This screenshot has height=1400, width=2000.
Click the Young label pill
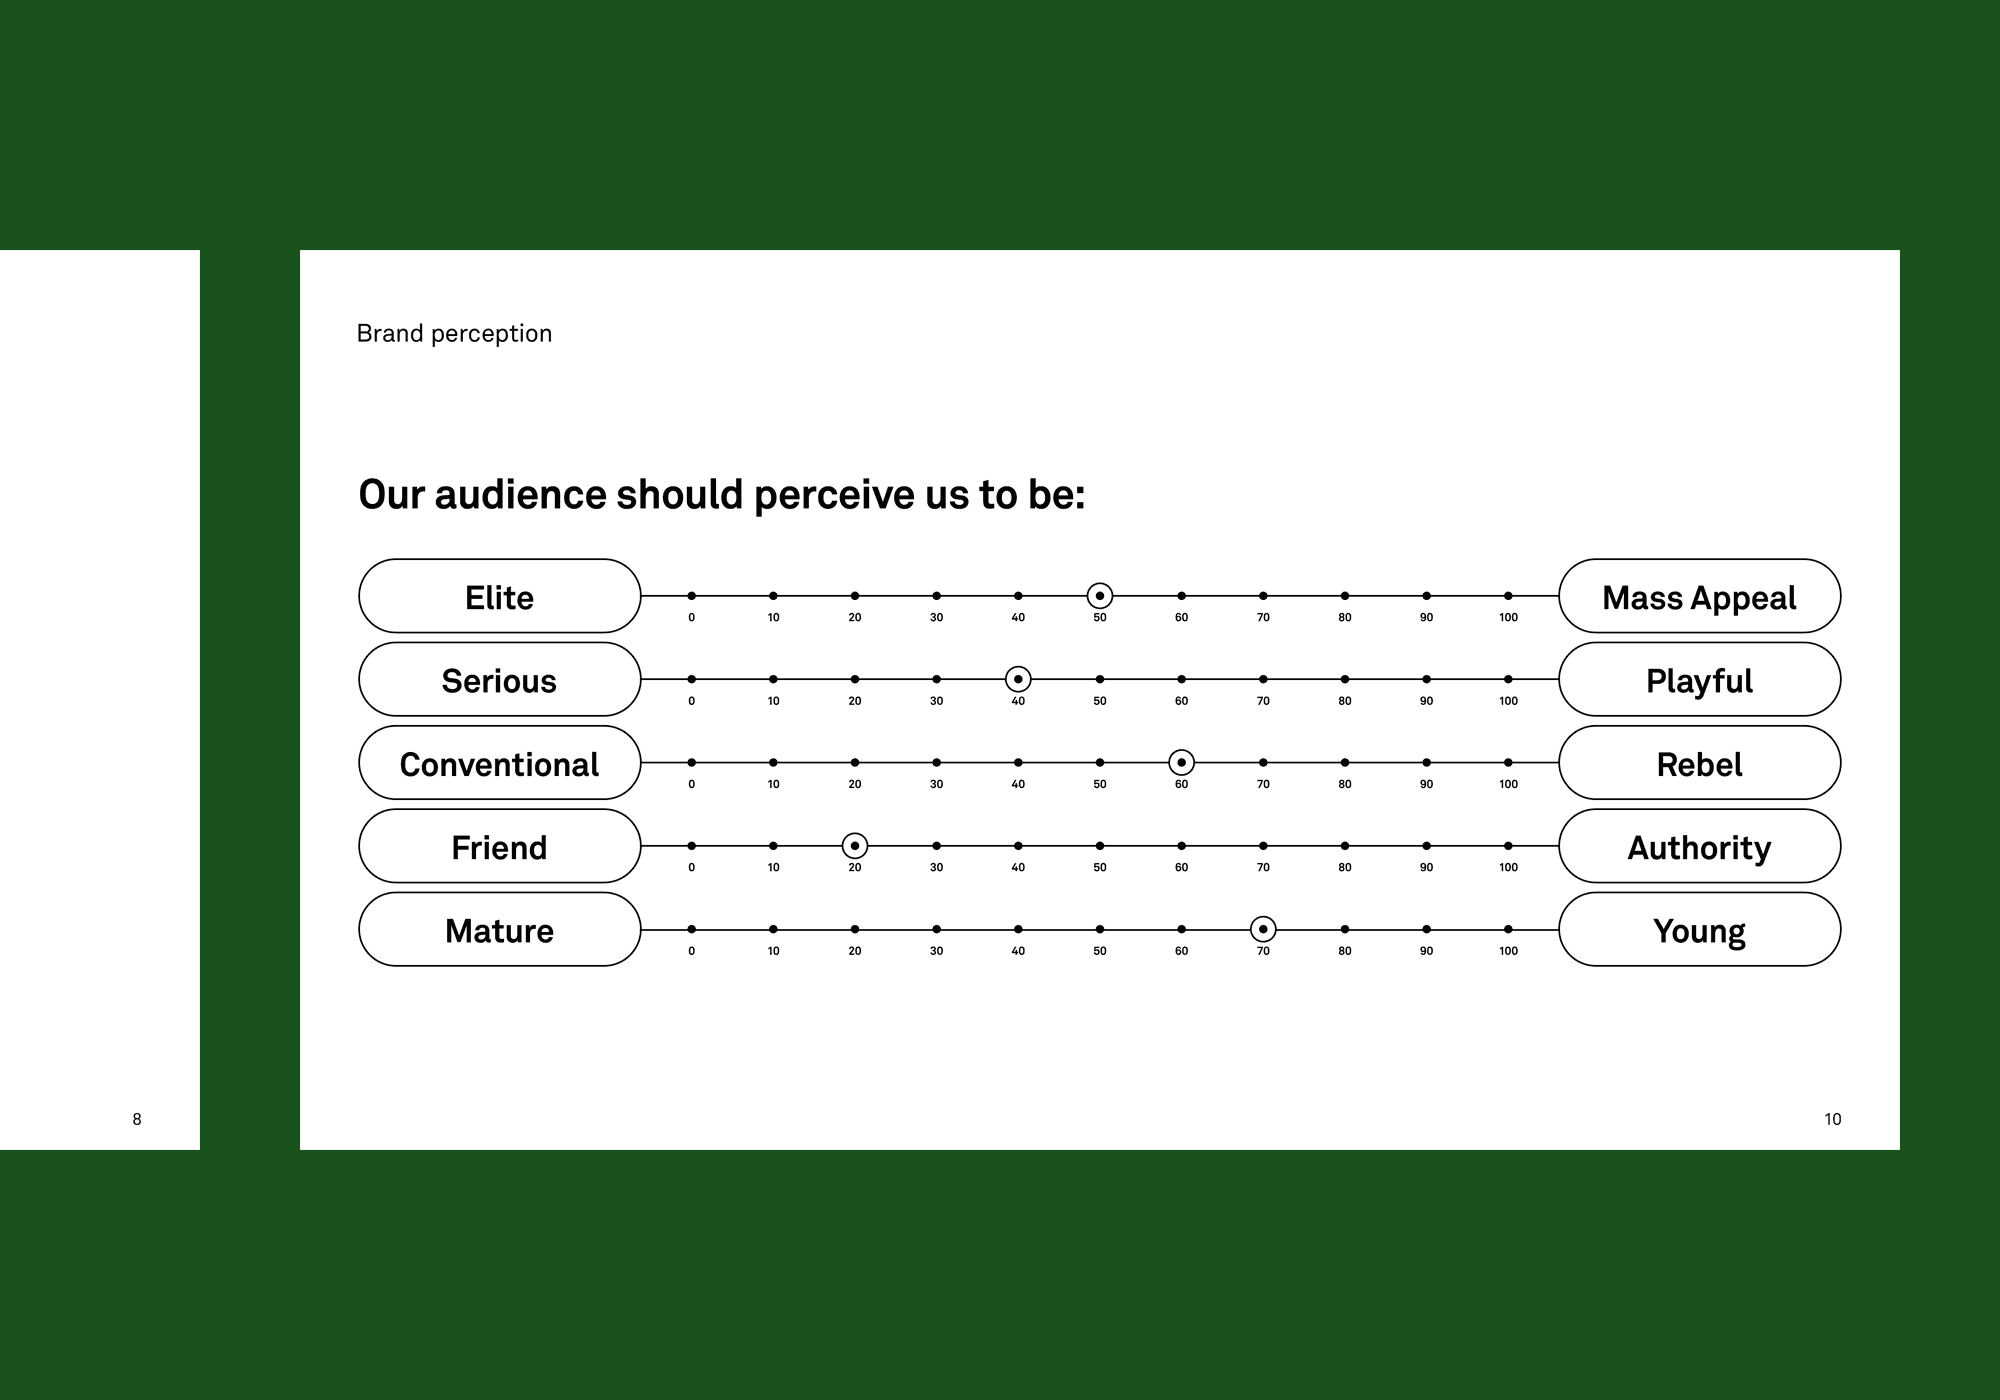1699,930
